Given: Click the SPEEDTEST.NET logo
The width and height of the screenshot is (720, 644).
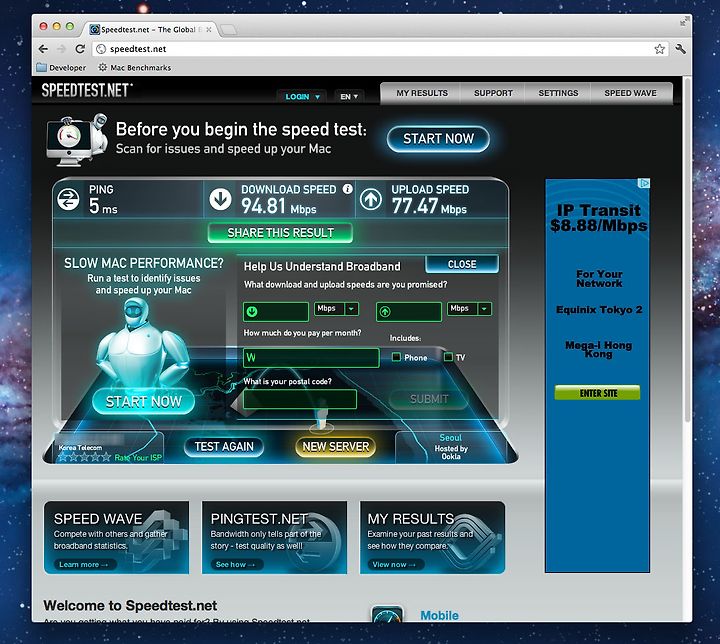Looking at the screenshot, I should tap(87, 90).
